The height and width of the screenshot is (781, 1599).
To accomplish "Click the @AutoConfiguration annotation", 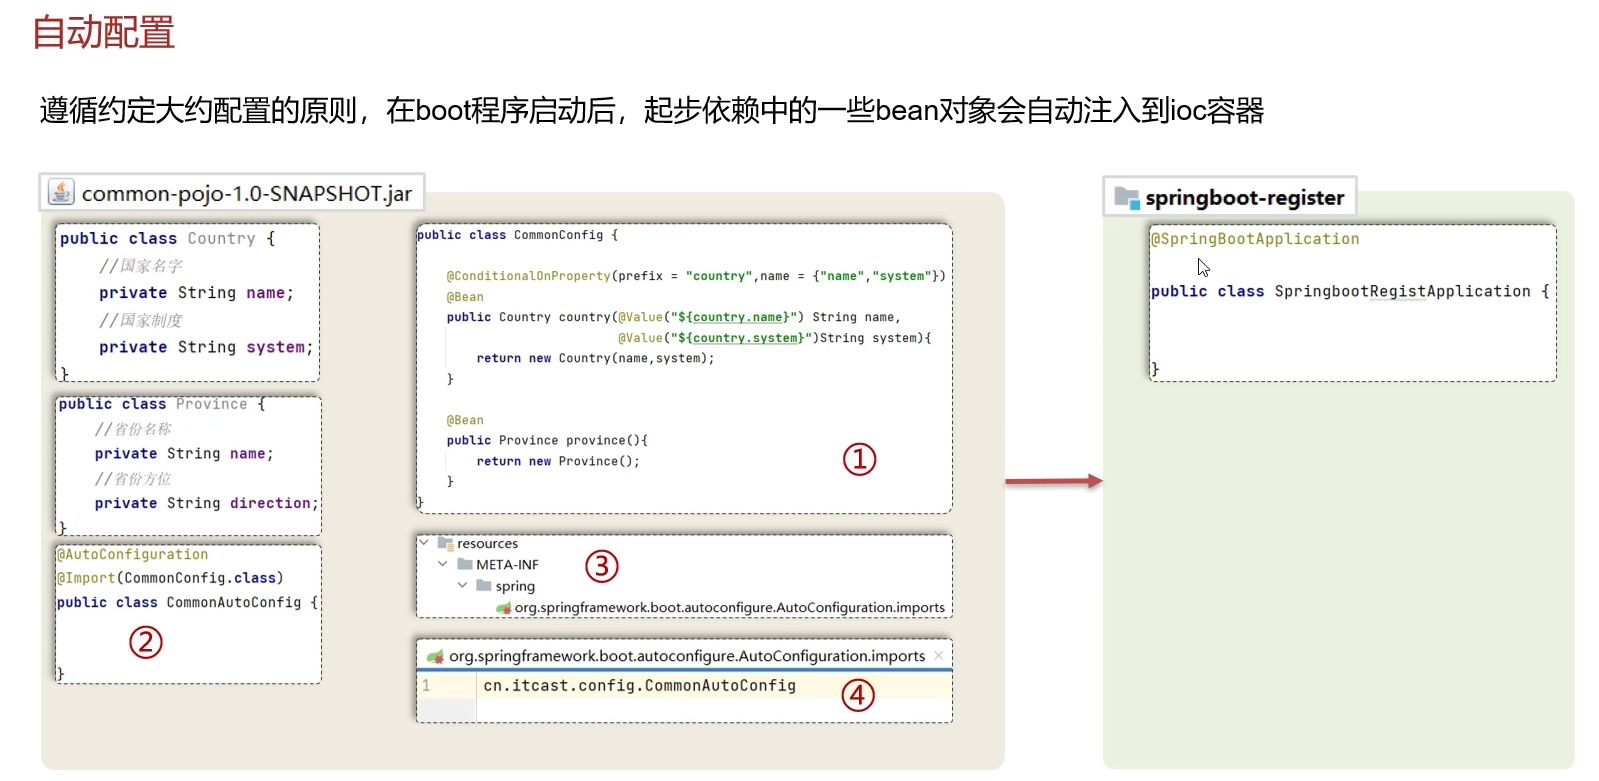I will 133,554.
